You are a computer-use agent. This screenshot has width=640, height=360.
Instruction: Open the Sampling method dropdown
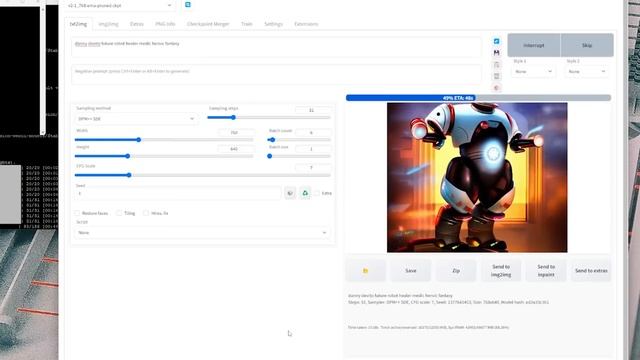[136, 119]
